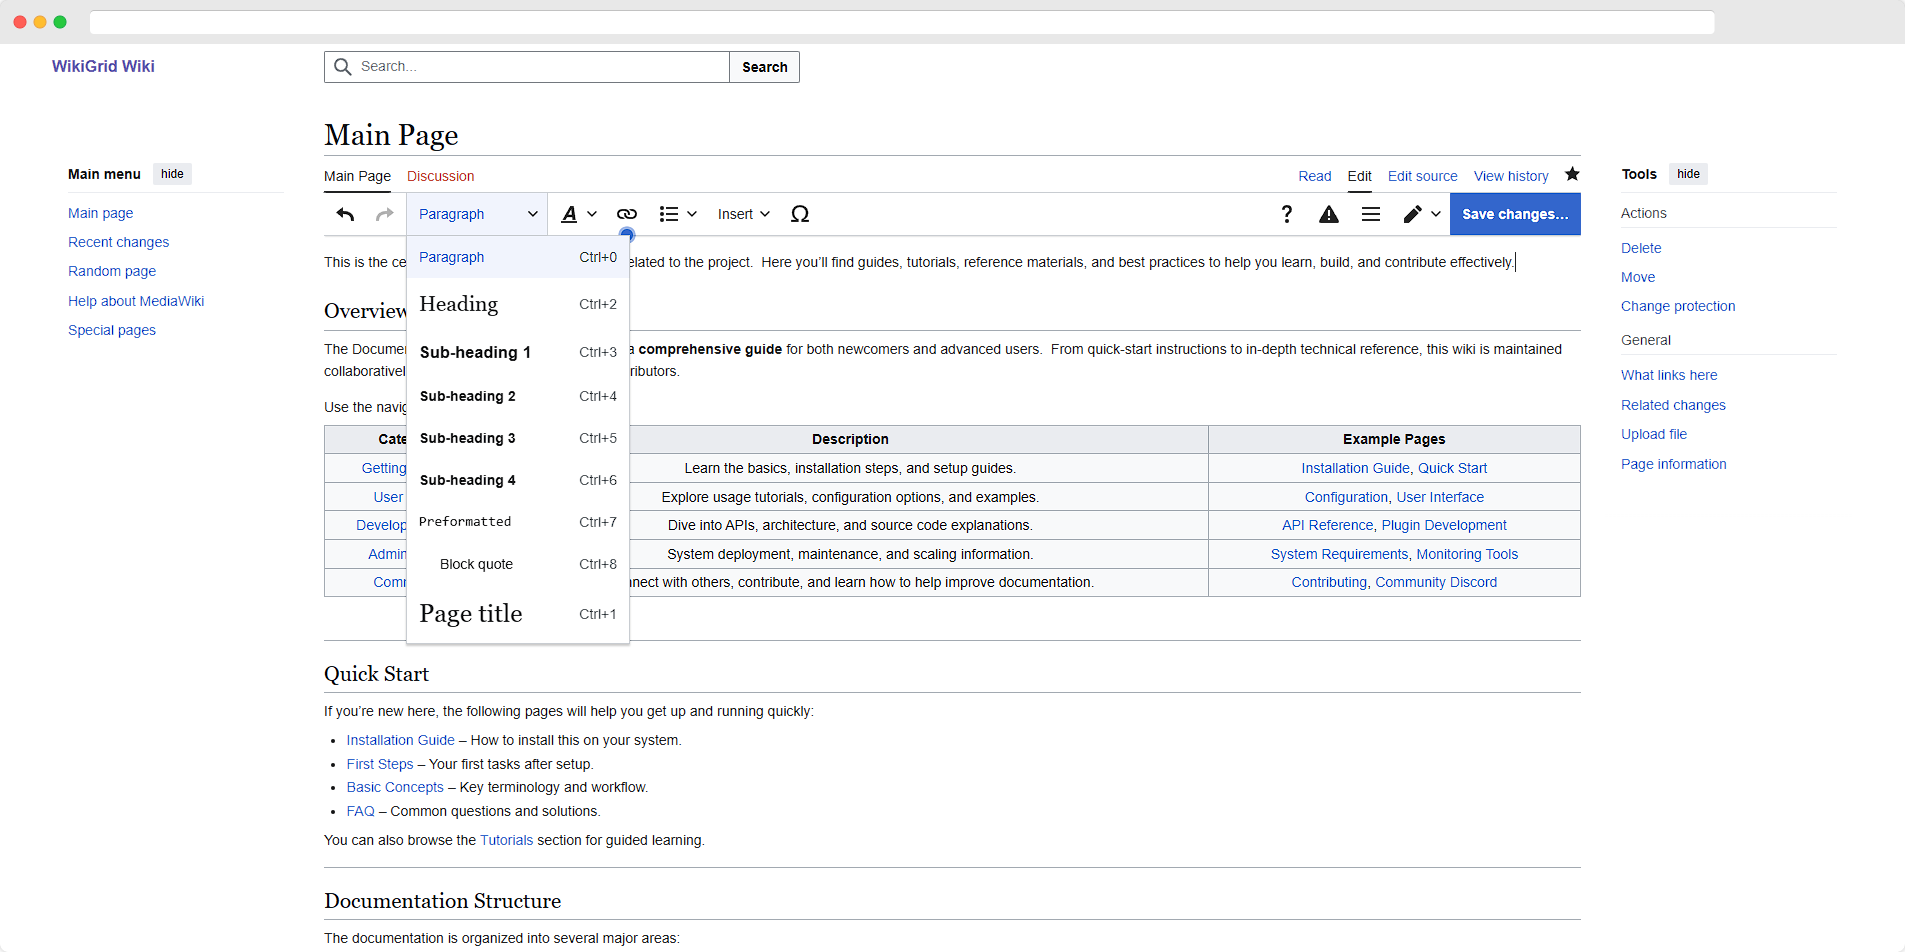This screenshot has width=1905, height=952.
Task: Click the watchlist star icon
Action: click(1572, 174)
